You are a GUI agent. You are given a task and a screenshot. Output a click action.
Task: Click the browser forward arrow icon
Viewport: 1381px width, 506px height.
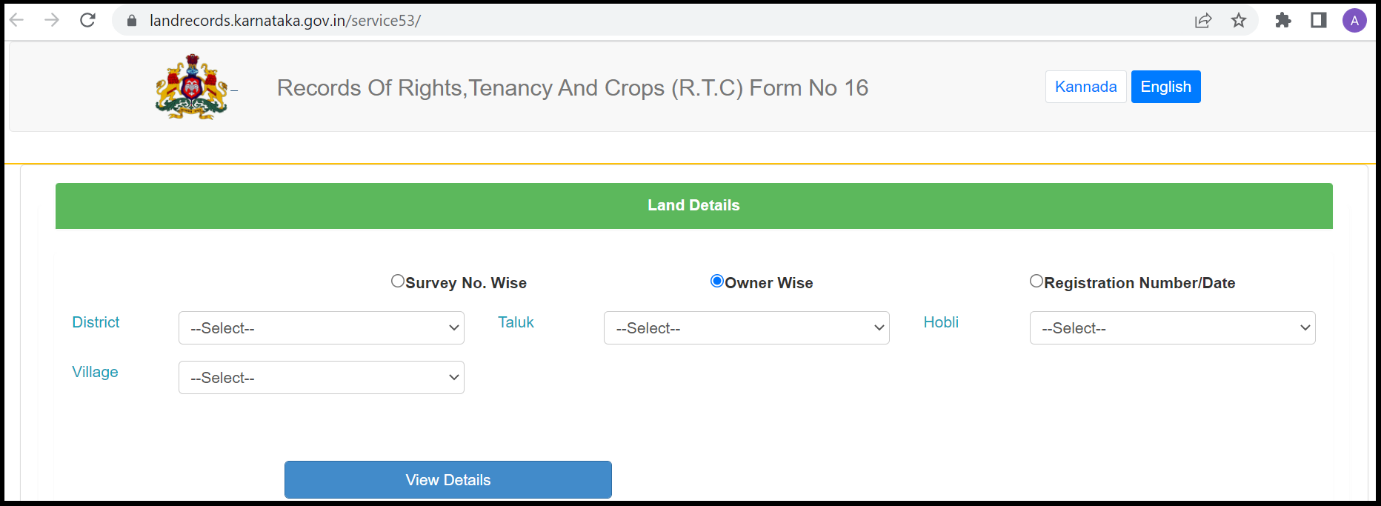(x=52, y=20)
